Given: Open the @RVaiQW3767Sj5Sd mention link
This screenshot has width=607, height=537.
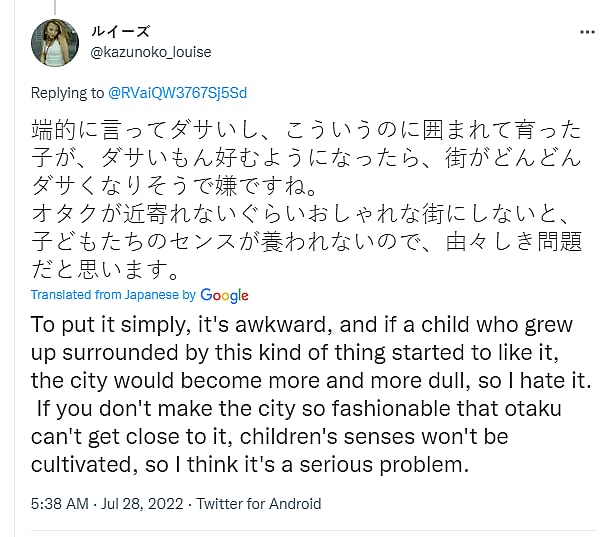Looking at the screenshot, I should pos(177,93).
